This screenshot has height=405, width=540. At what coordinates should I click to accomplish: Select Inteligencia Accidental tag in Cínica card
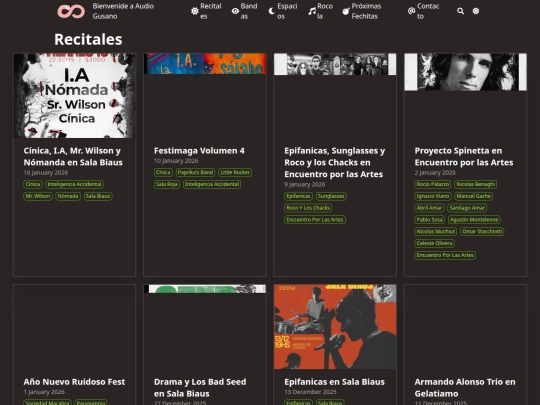(74, 184)
